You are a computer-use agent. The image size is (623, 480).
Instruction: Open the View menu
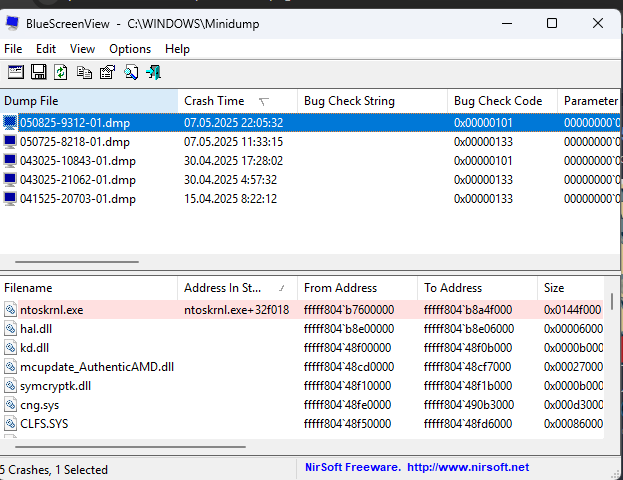tap(83, 49)
